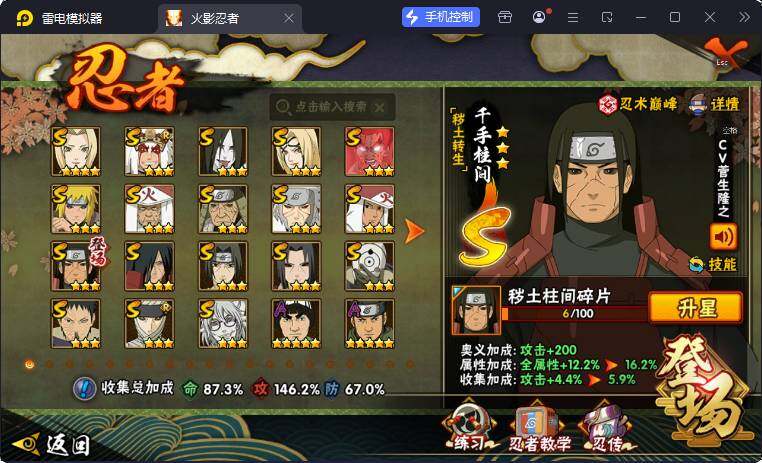
Task: Click the blue info icon beside 收集总加成
Action: coord(85,389)
